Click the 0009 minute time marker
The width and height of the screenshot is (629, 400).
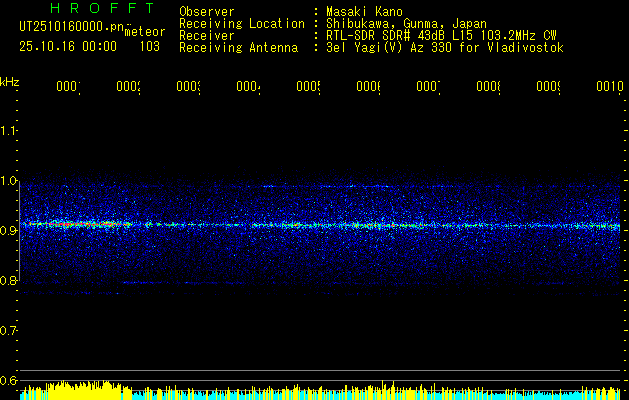coord(548,87)
